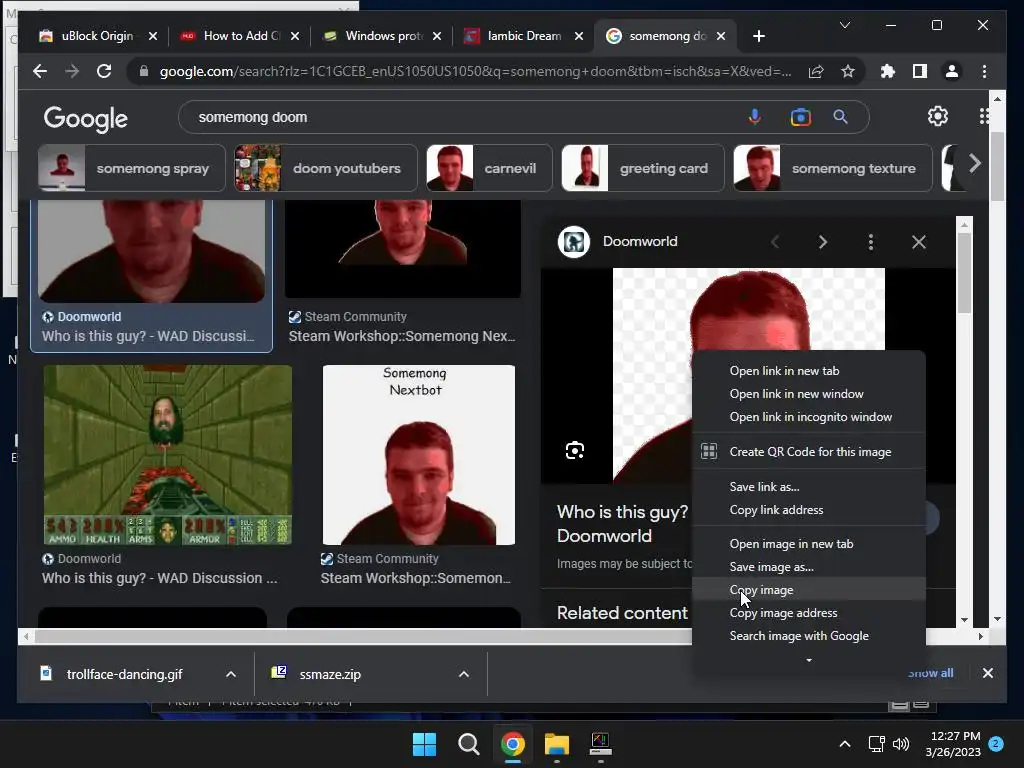Start voice search with microphone icon
This screenshot has height=768, width=1024.
point(754,117)
